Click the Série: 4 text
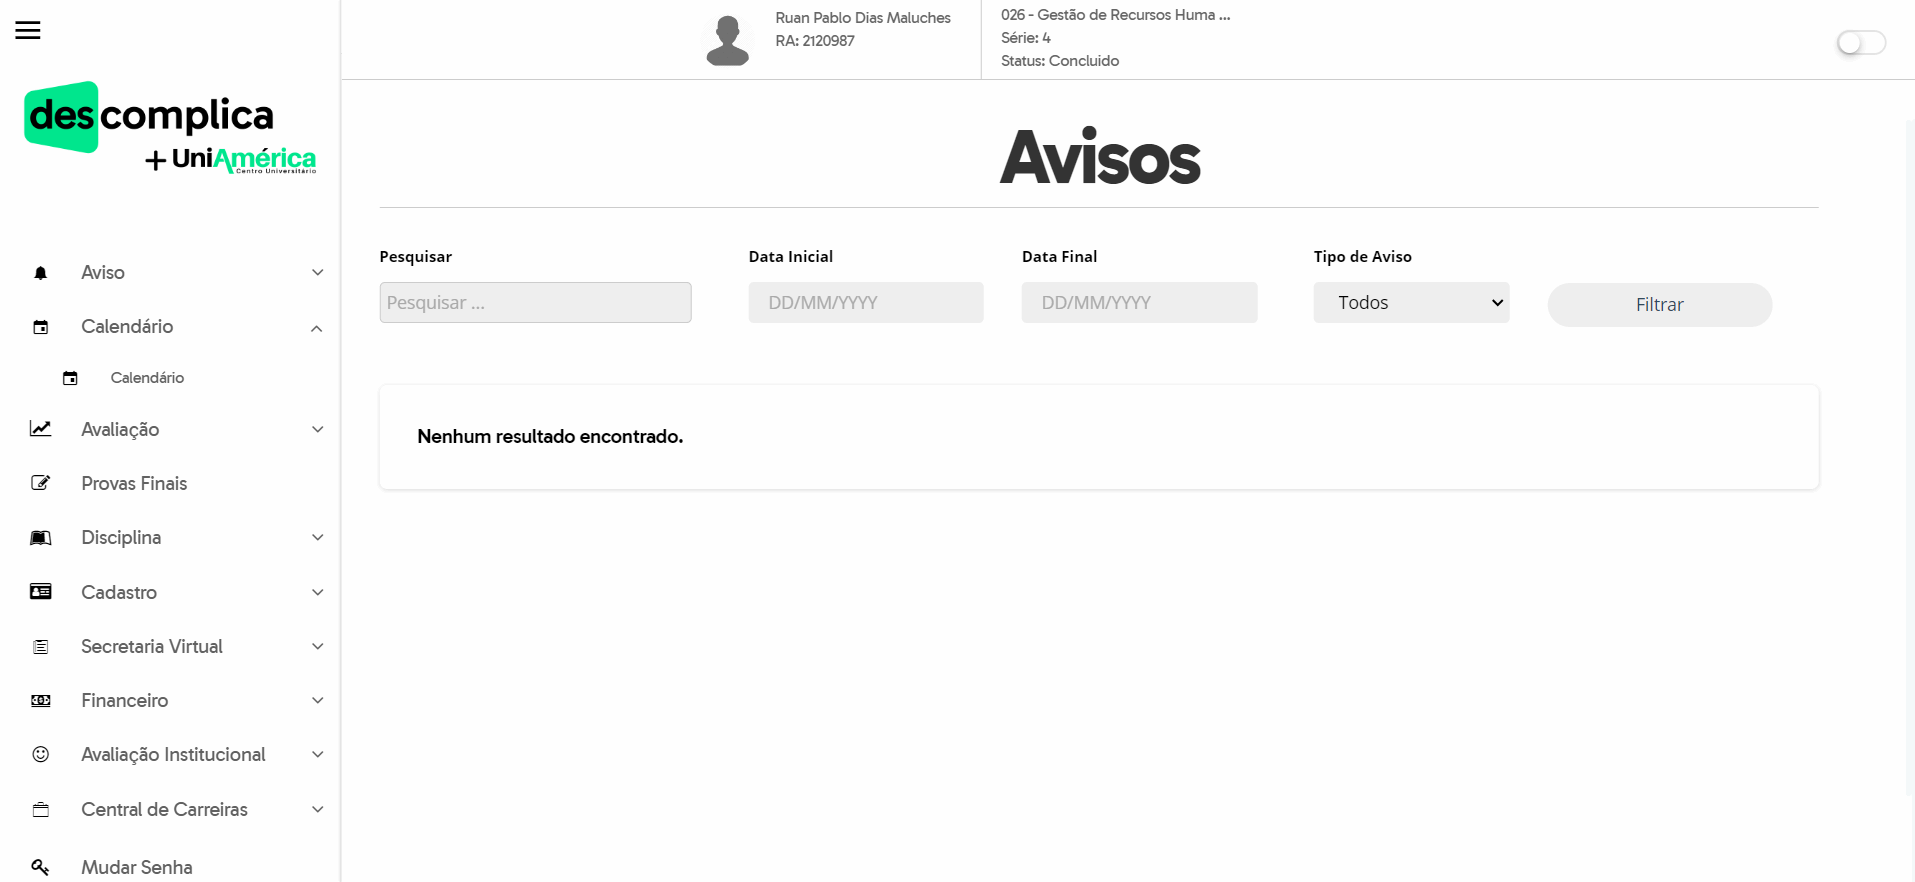This screenshot has height=882, width=1915. click(x=1026, y=38)
